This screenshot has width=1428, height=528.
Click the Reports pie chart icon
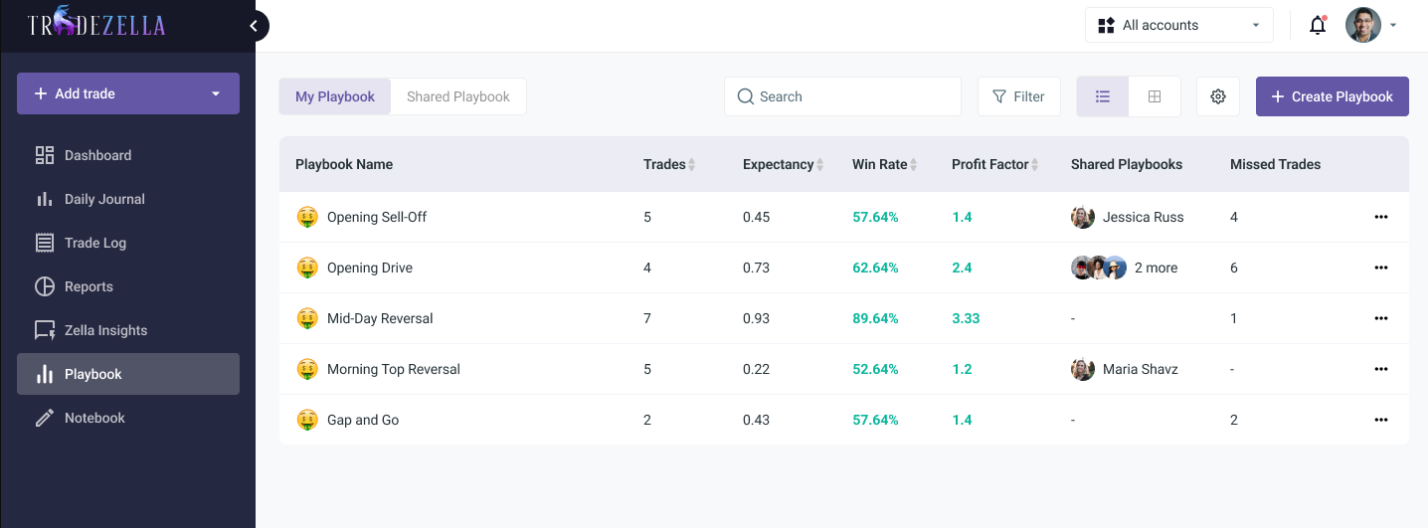tap(44, 287)
